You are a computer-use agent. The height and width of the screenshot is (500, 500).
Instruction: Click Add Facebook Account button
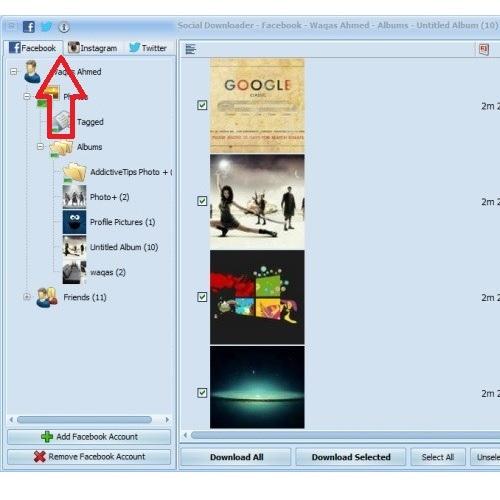click(89, 437)
